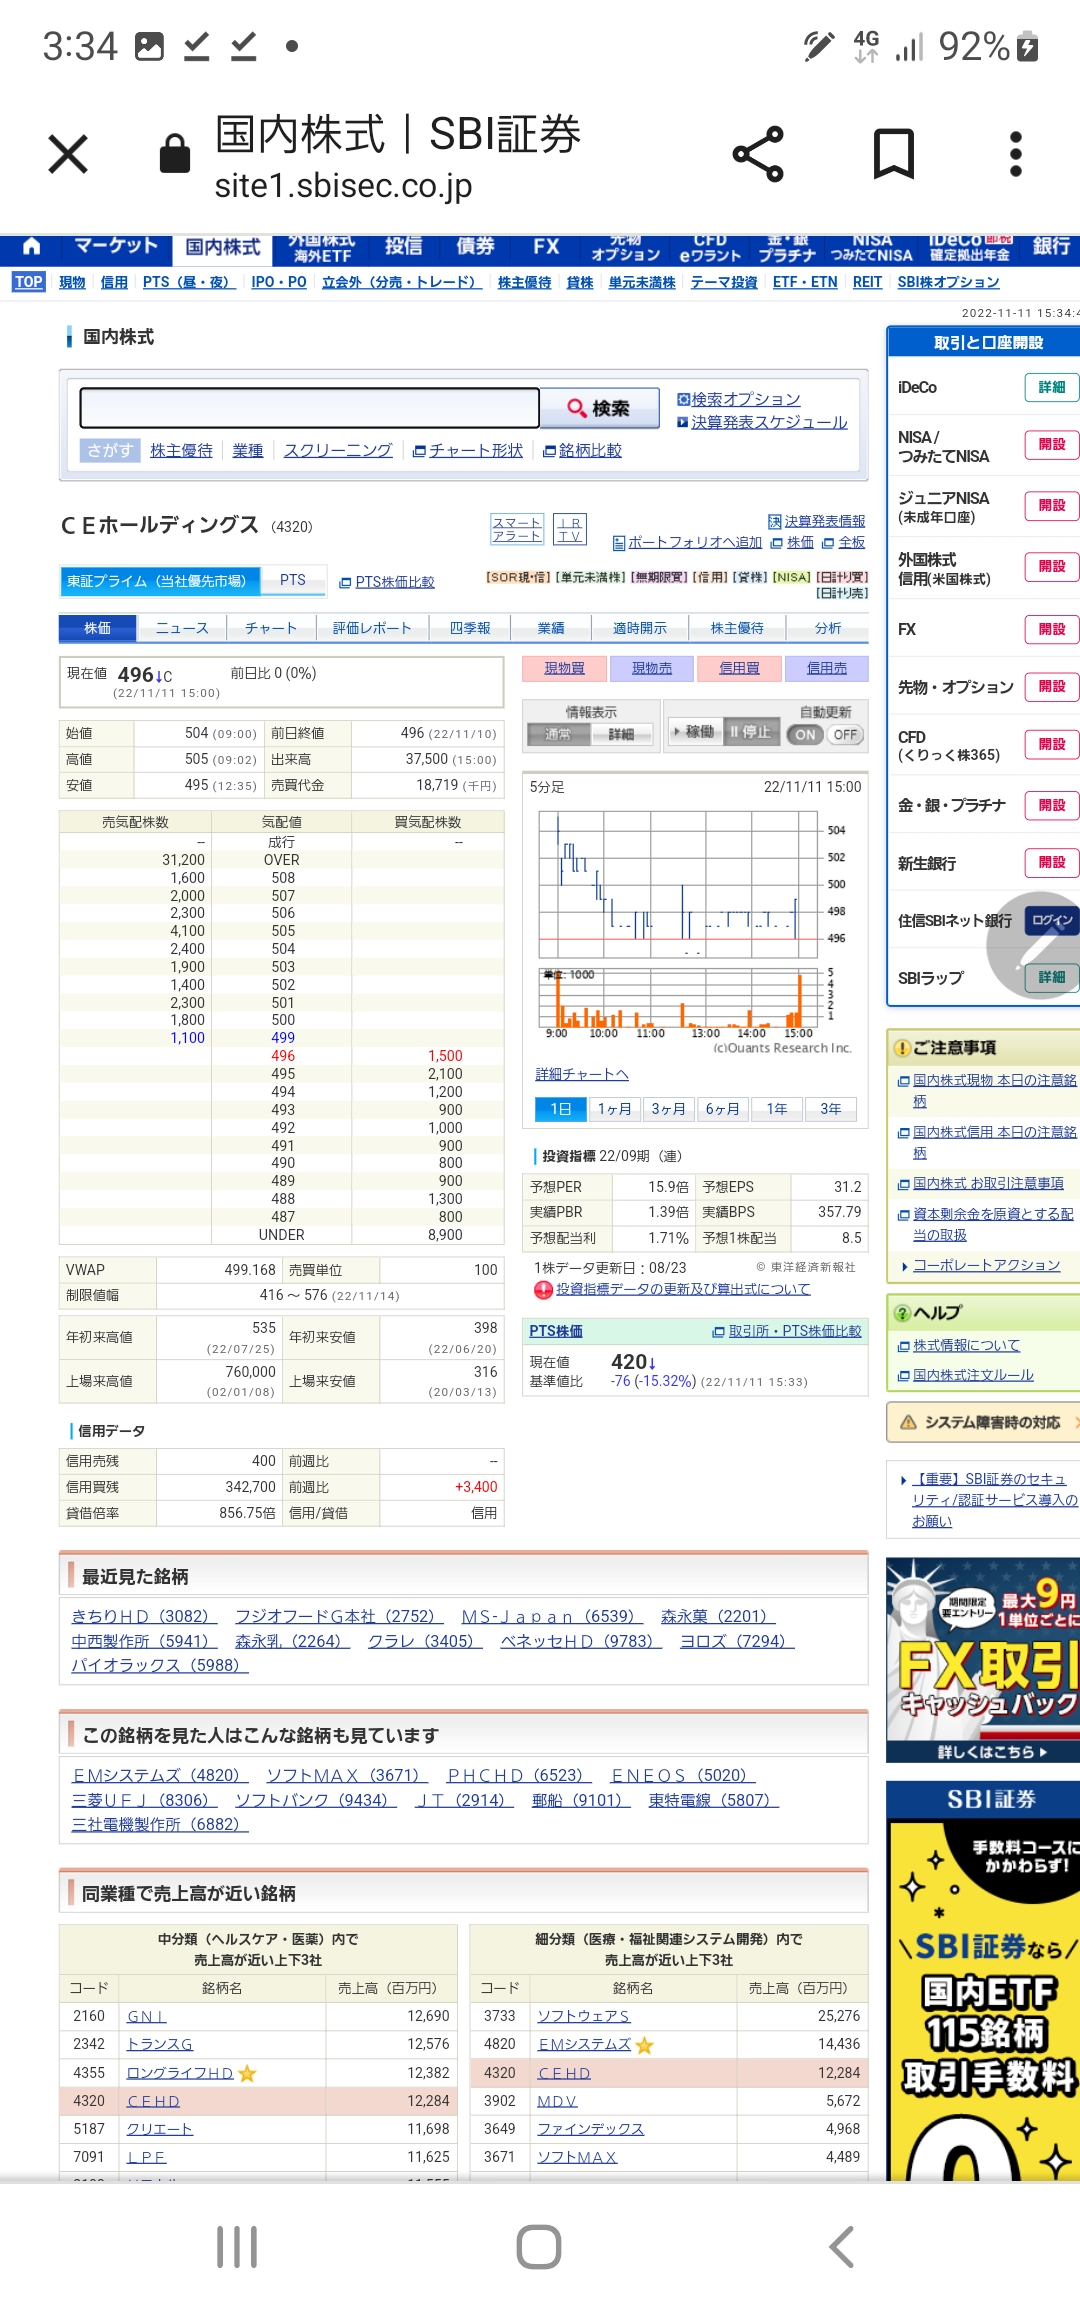
Task: Click iDeCo 詳細 button
Action: [1051, 387]
